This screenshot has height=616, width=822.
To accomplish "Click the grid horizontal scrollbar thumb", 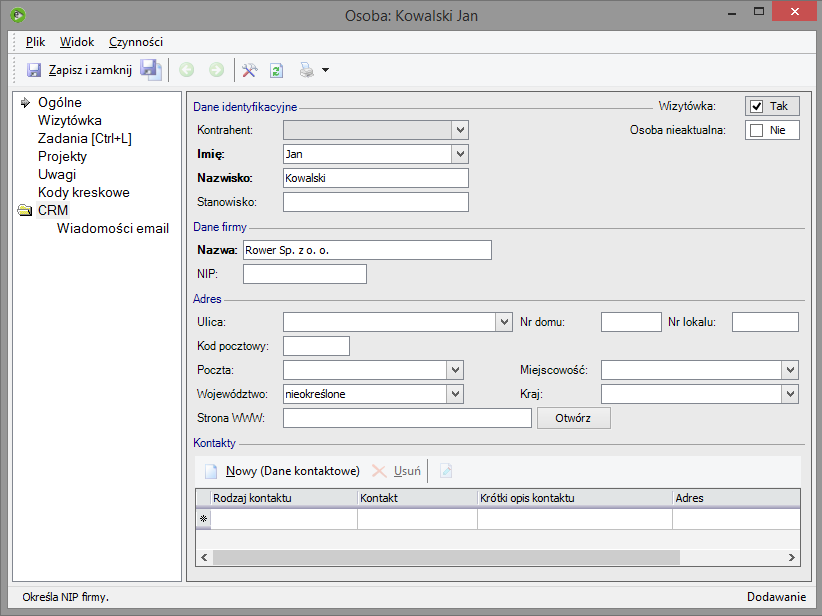I will click(x=446, y=557).
